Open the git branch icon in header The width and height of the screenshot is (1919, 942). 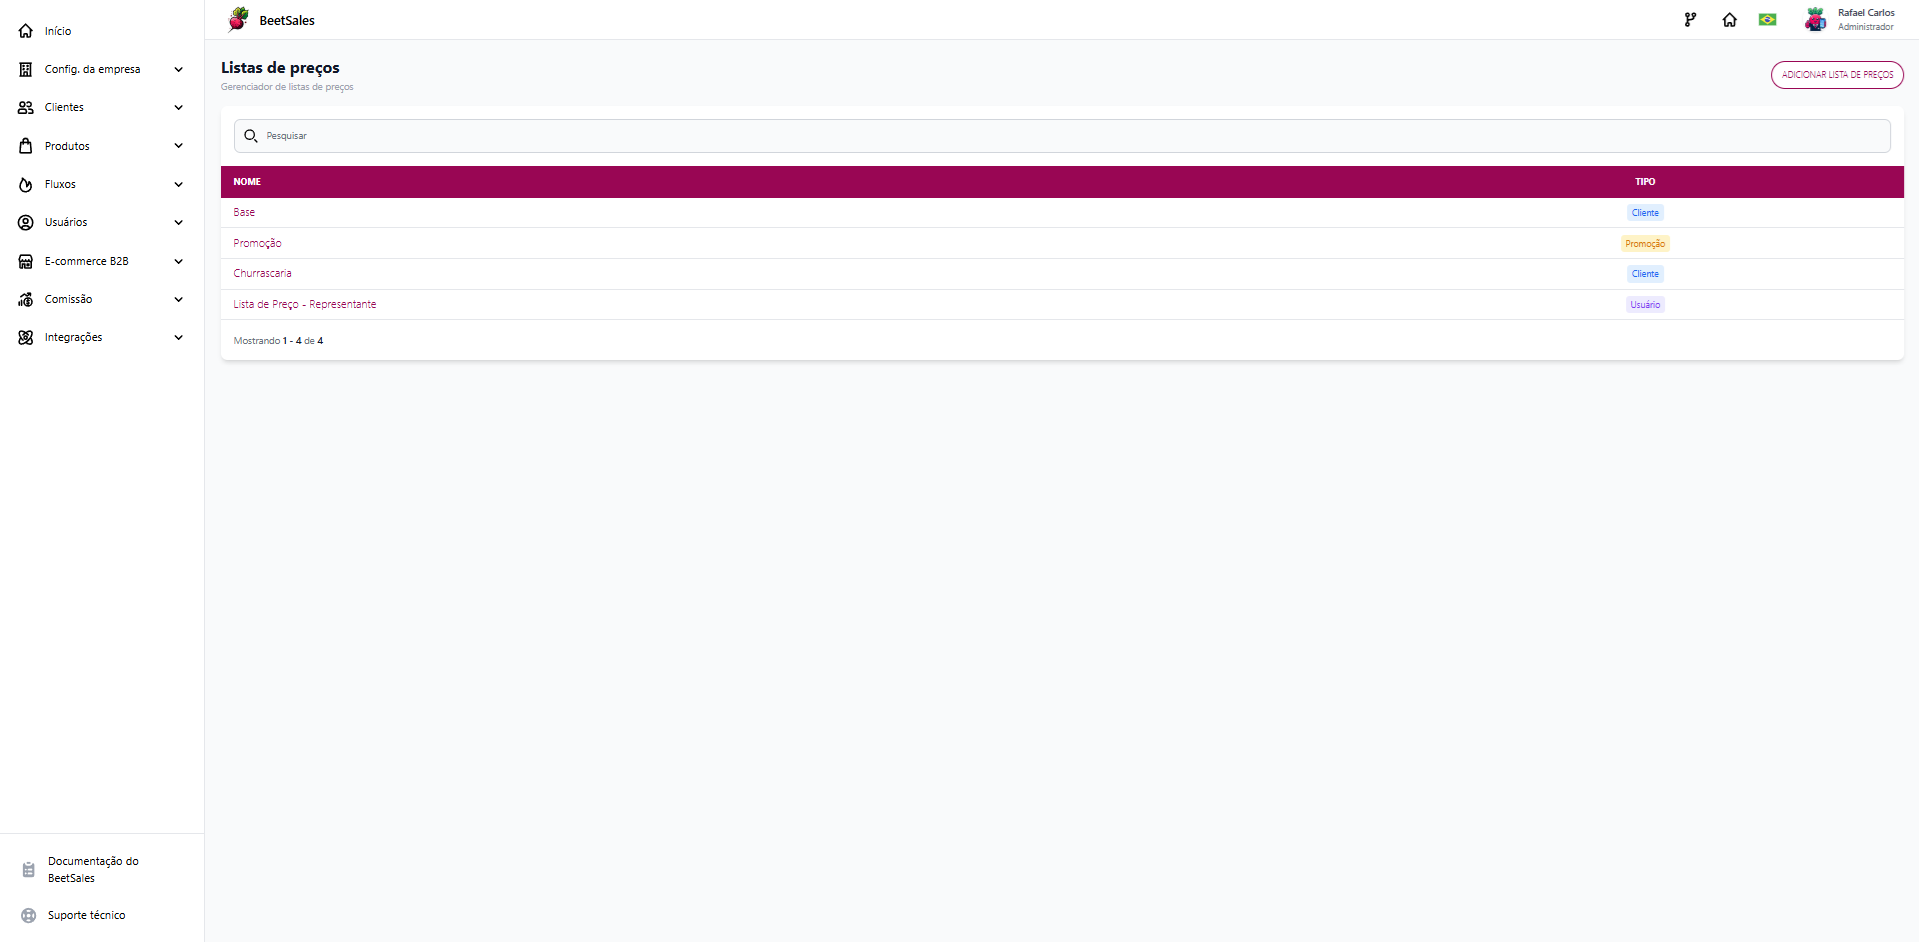click(1690, 20)
